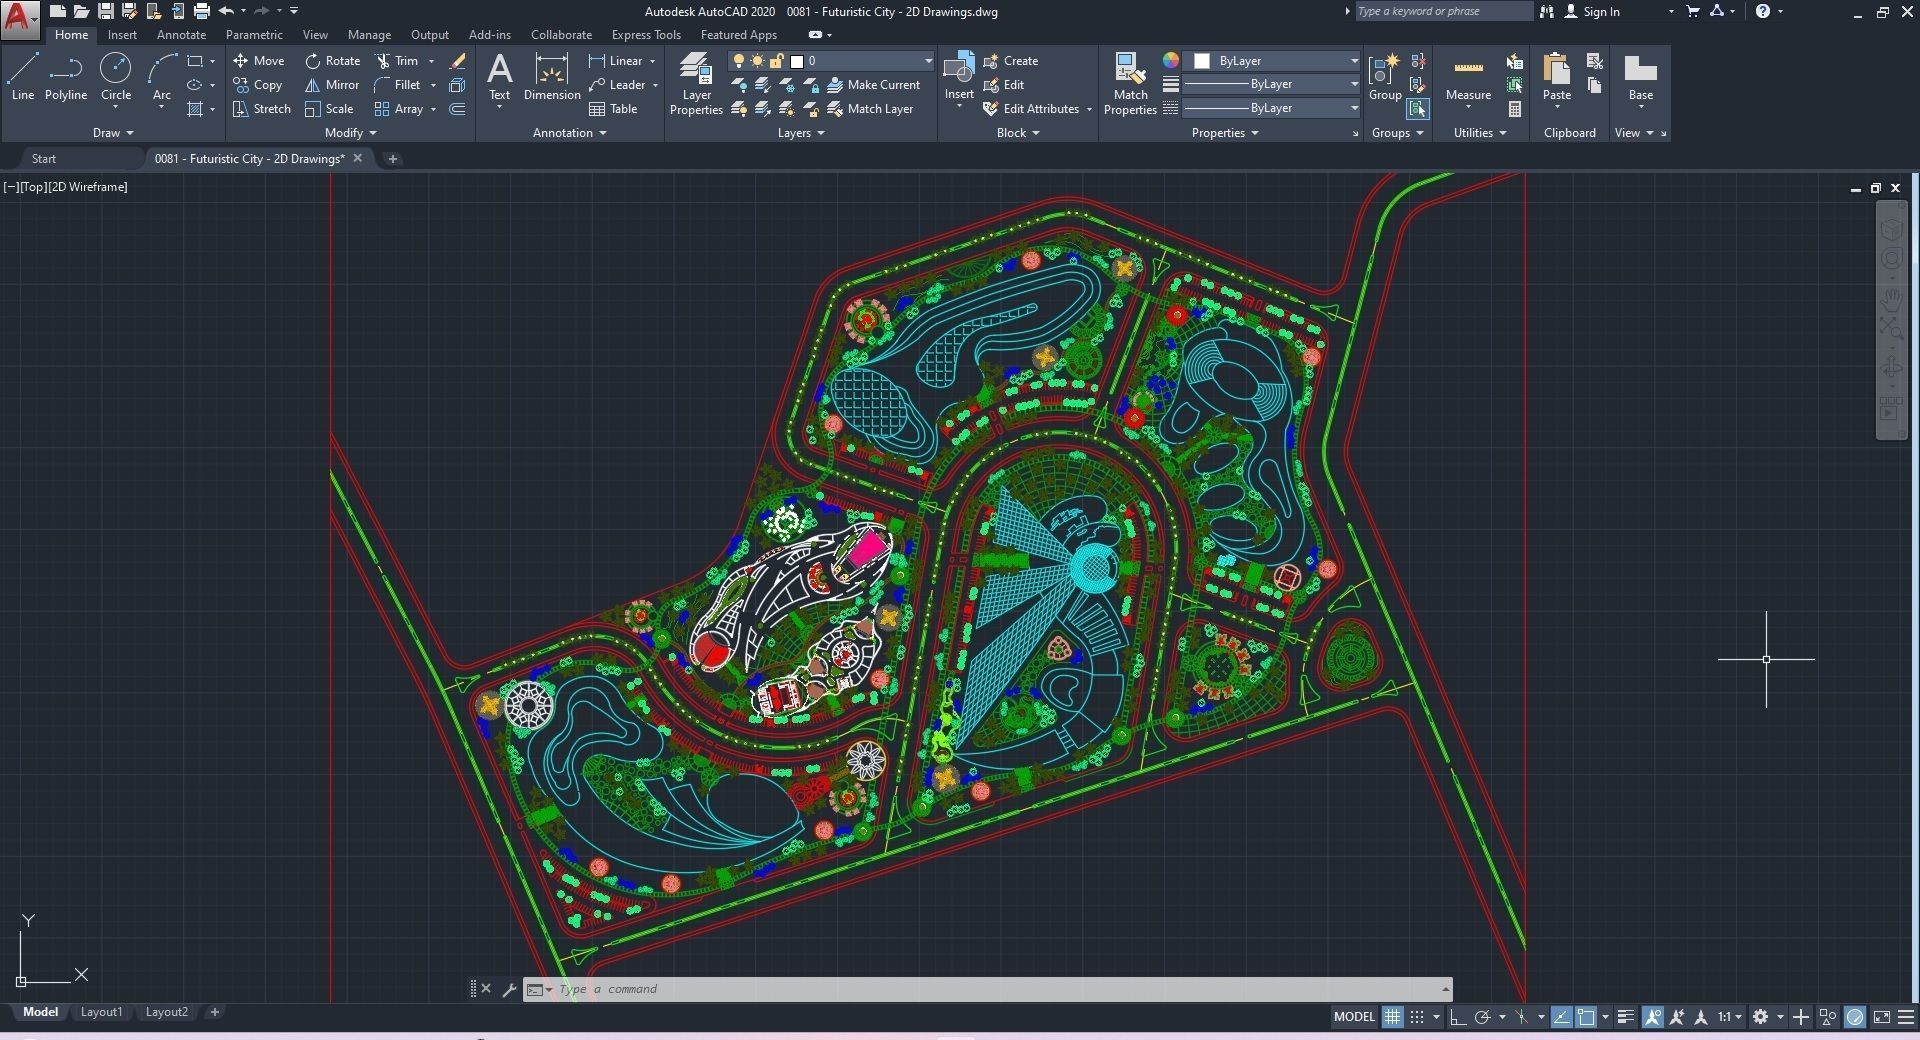This screenshot has height=1040, width=1920.
Task: Toggle hardware acceleration in status bar
Action: pos(1855,1017)
